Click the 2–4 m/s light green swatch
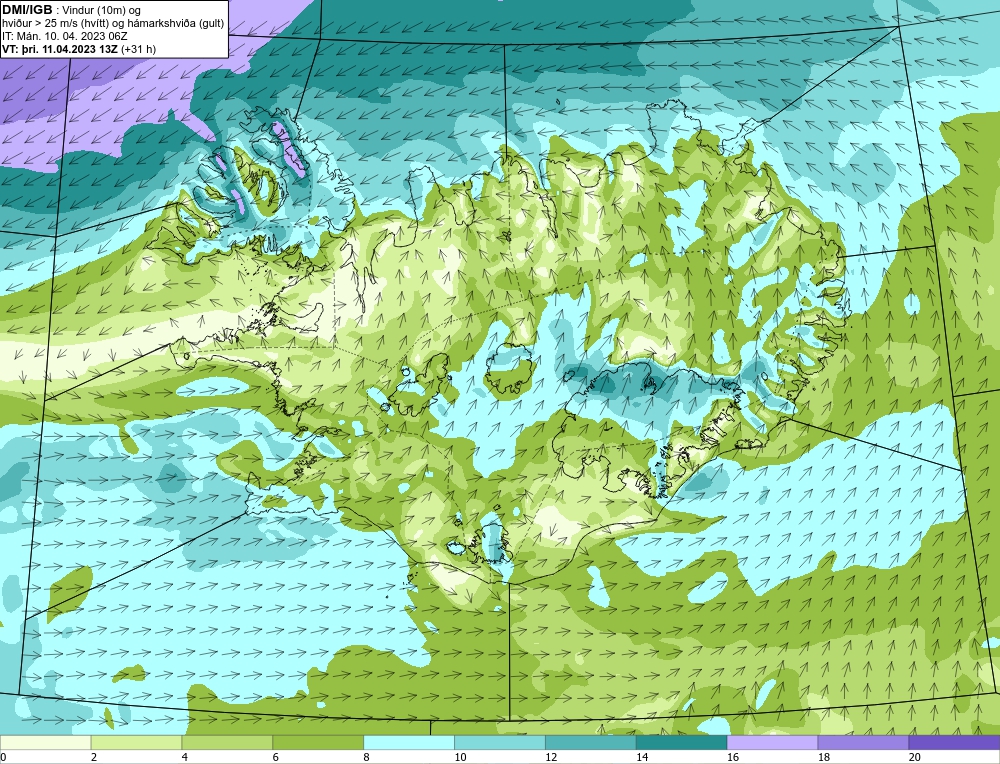Viewport: 1000px width, 764px height. (136, 742)
